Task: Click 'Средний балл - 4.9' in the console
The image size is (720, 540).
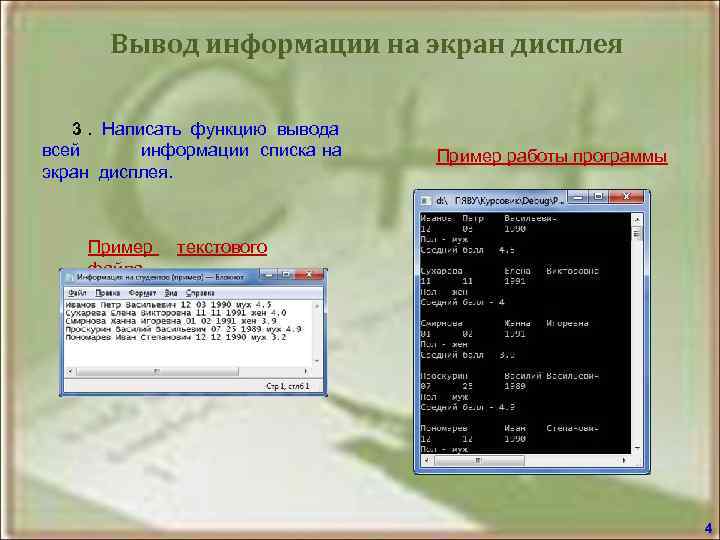Action: tap(467, 407)
